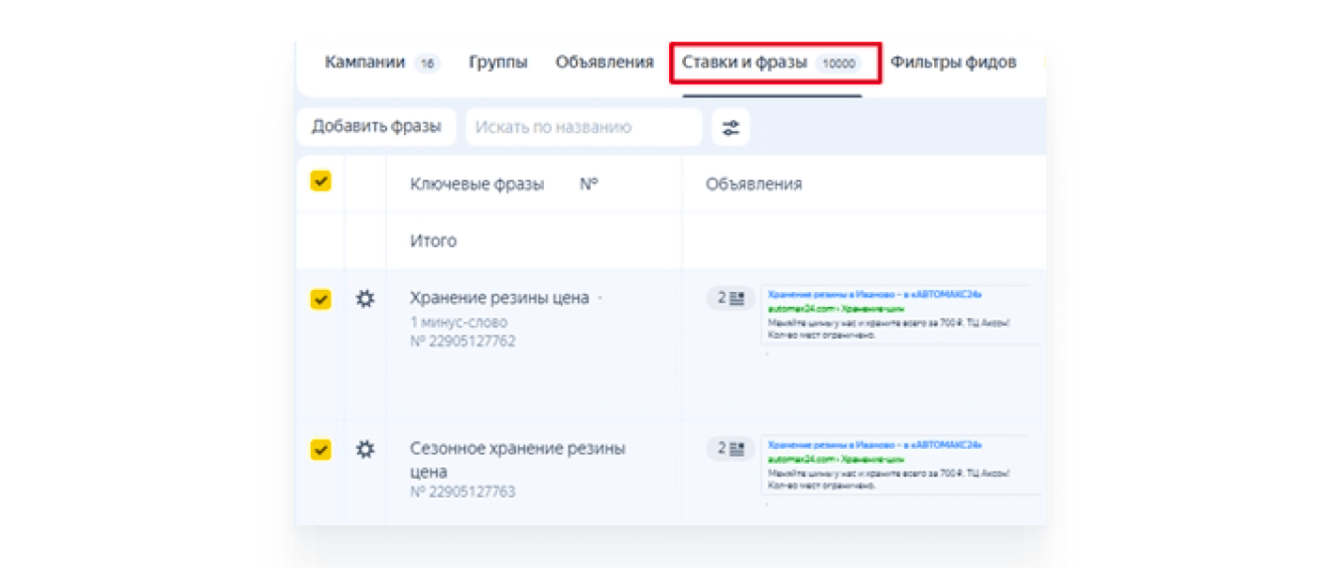Open the 2-ads badge in the second phrase row
This screenshot has height=568, width=1340.
coord(731,448)
